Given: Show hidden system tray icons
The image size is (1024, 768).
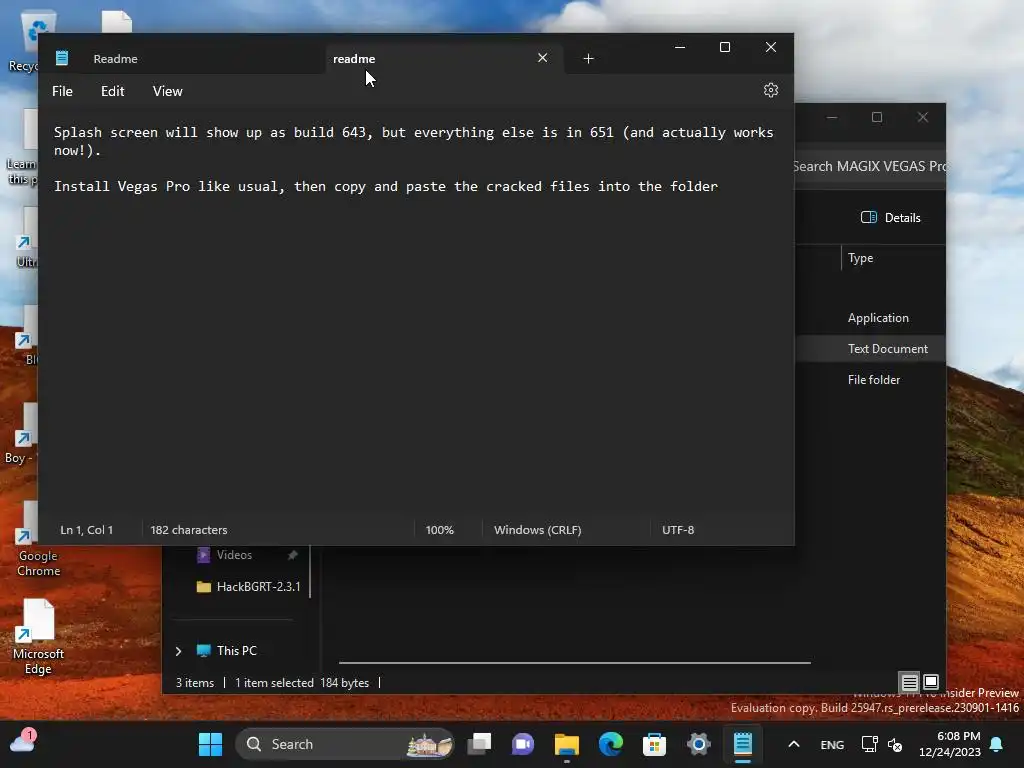Looking at the screenshot, I should [x=793, y=744].
